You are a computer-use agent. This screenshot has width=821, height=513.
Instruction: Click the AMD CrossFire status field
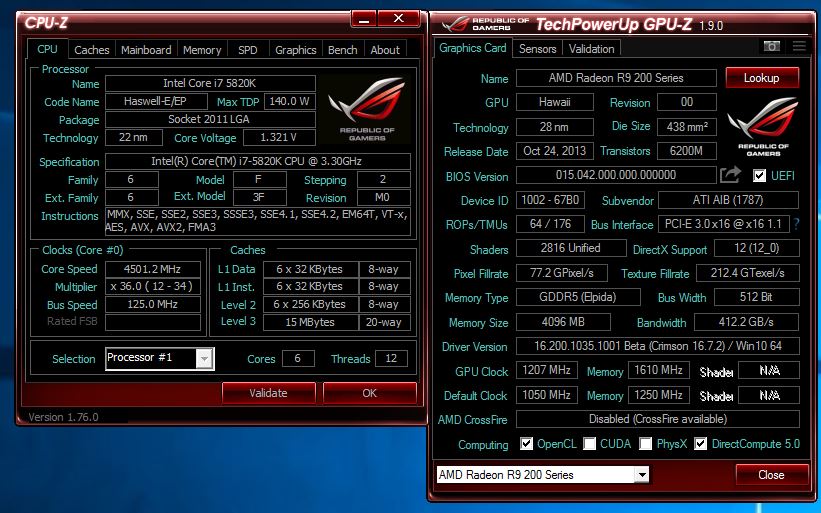pyautogui.click(x=658, y=419)
